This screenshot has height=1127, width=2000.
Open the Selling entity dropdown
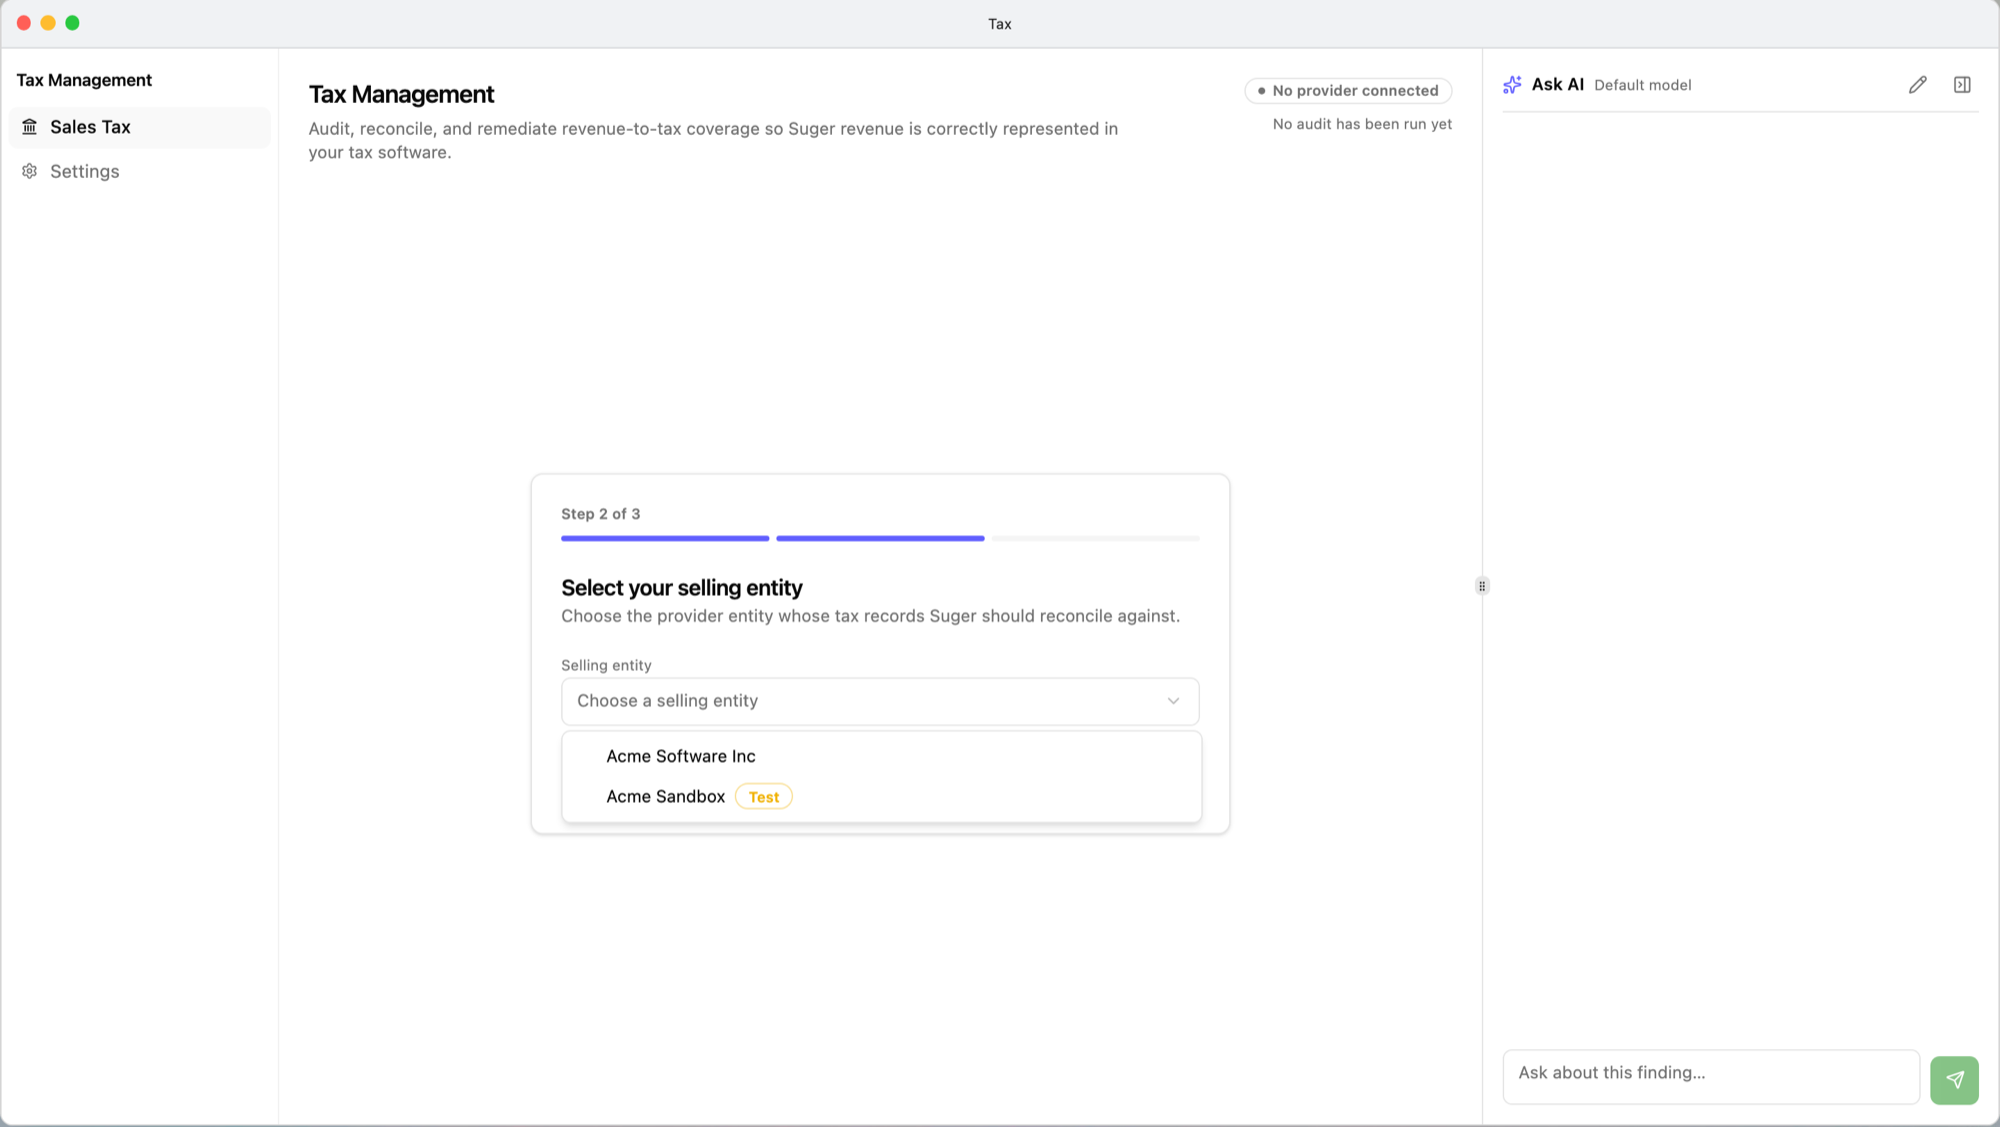pos(880,701)
